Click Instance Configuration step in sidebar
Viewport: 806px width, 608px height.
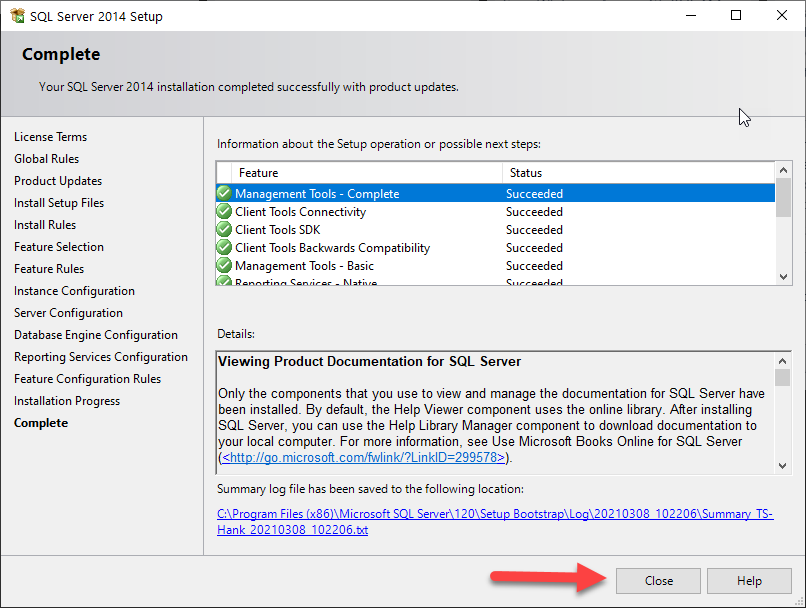coord(74,291)
